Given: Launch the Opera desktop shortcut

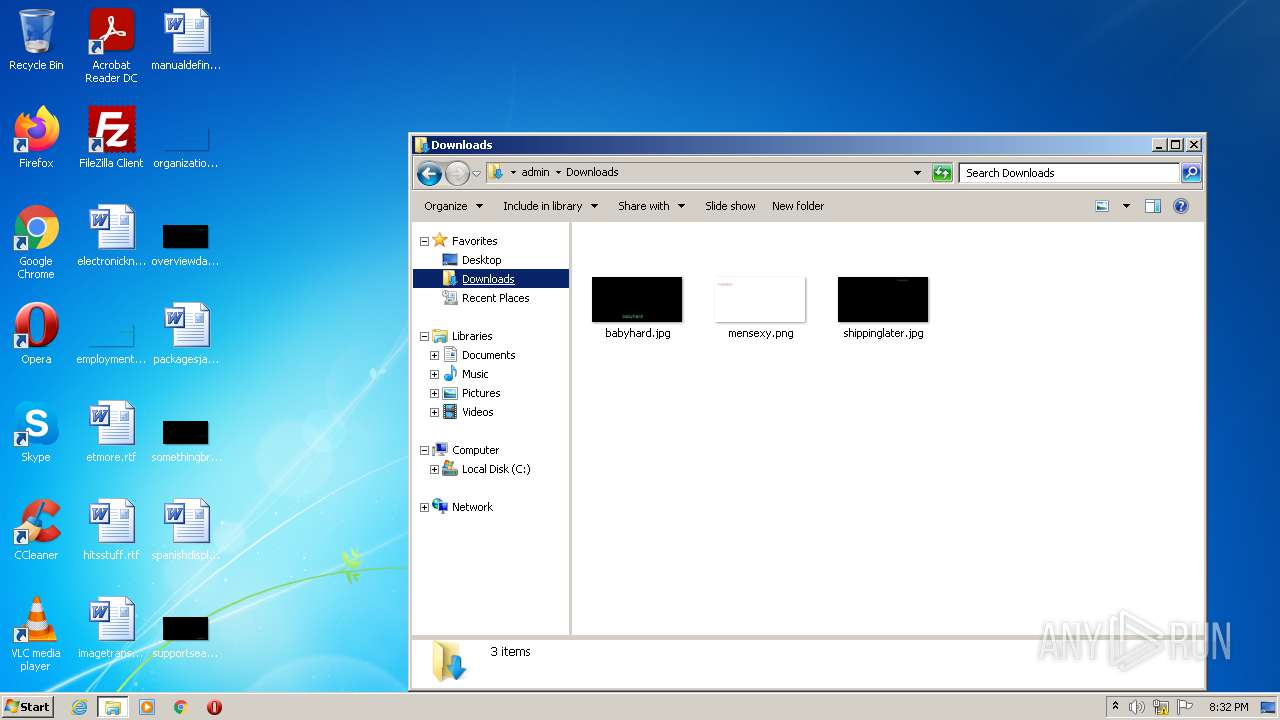Looking at the screenshot, I should coord(36,333).
